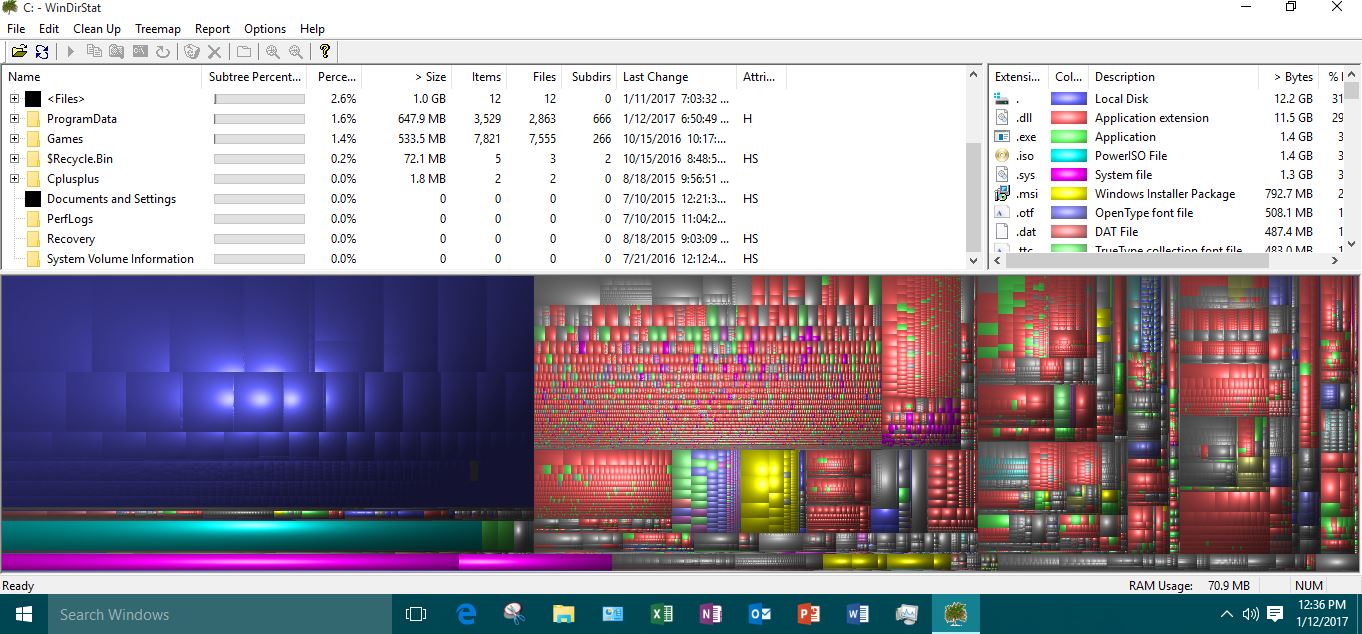This screenshot has height=634, width=1362.
Task: Sort by the Description column header
Action: coord(1173,77)
